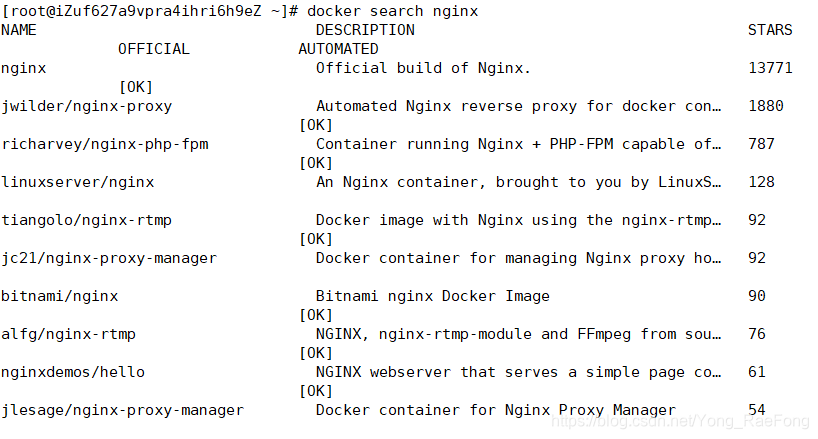Click linuxserver/nginx entry

[x=78, y=182]
